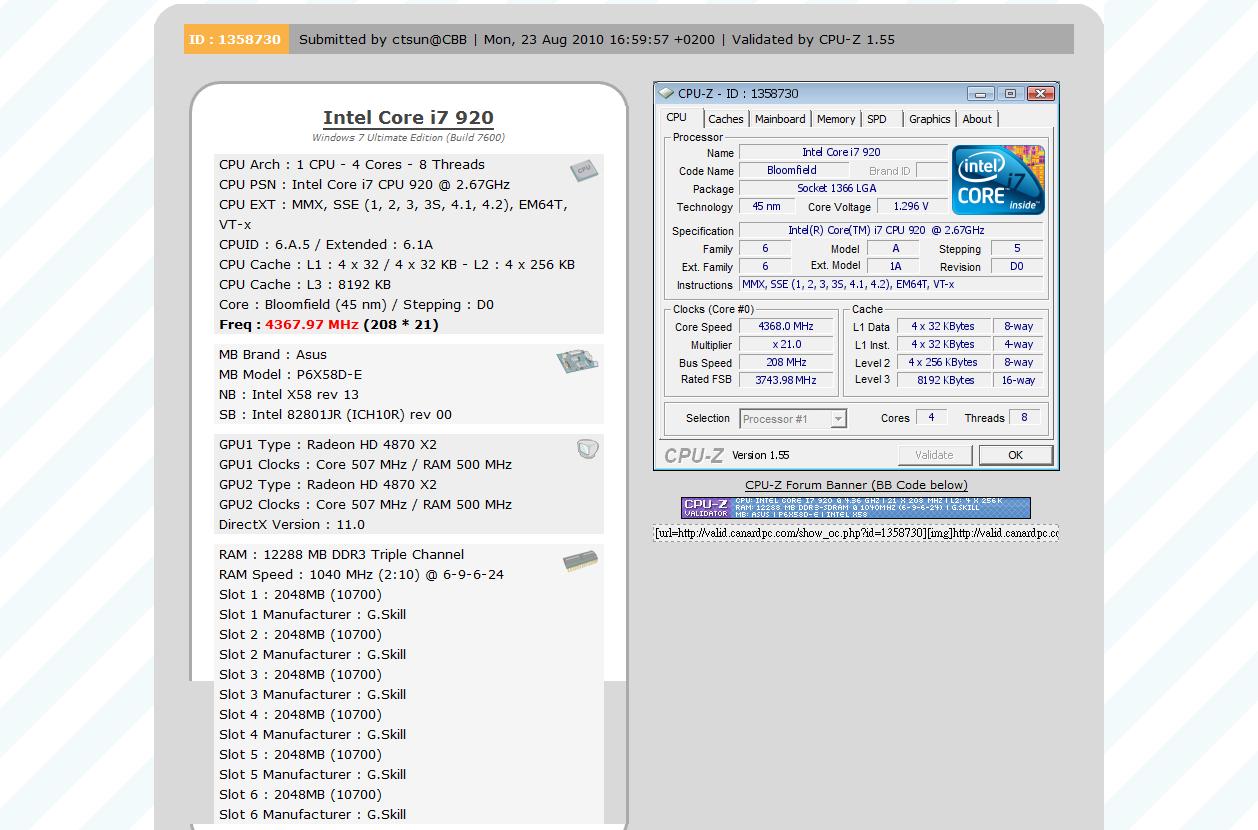Close the CPU-Z window
Screen dimensions: 1258x830
[x=1040, y=94]
